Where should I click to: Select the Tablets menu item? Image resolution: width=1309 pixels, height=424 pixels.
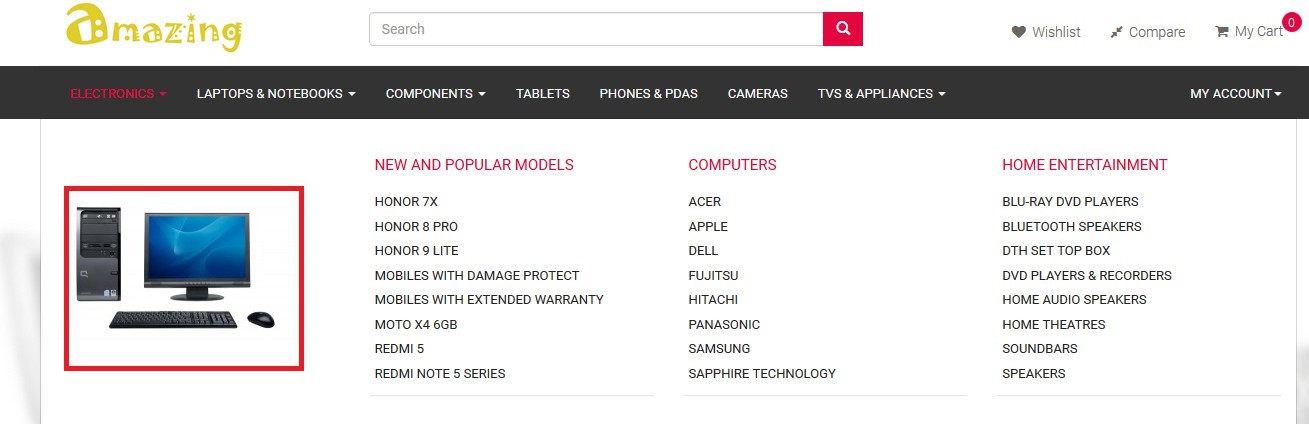(x=543, y=93)
